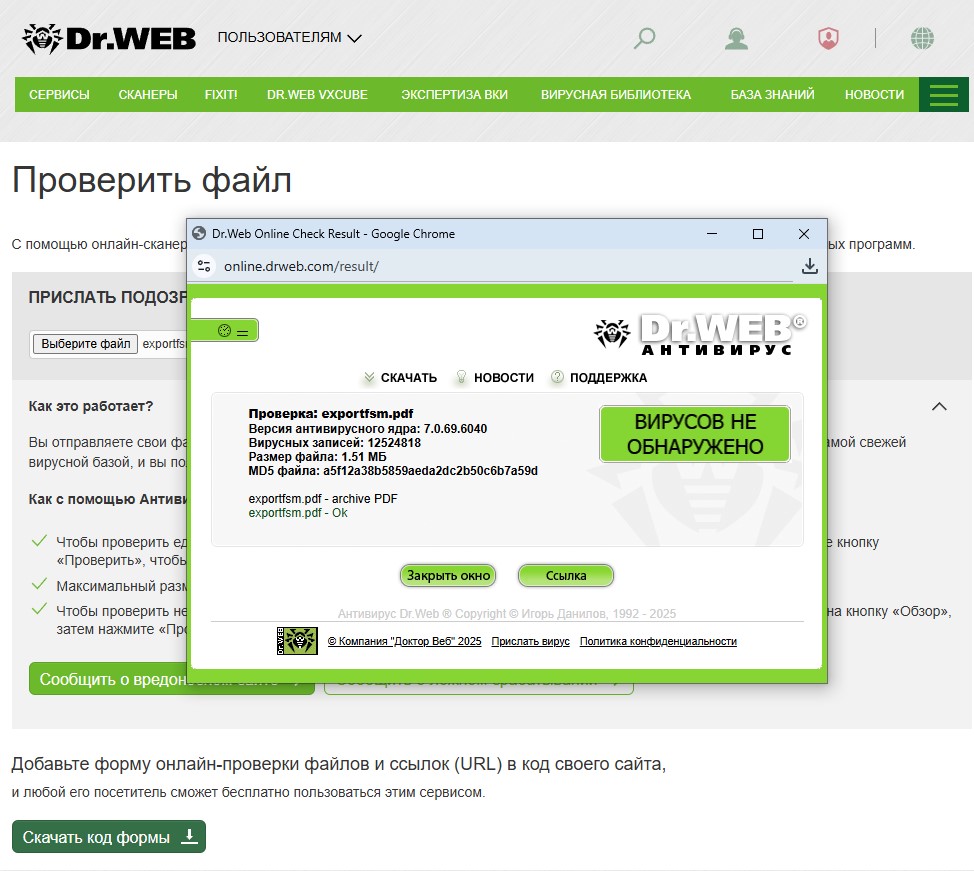This screenshot has width=974, height=871.
Task: Click the Размер файла: 1.51 МБ line
Action: tap(317, 457)
